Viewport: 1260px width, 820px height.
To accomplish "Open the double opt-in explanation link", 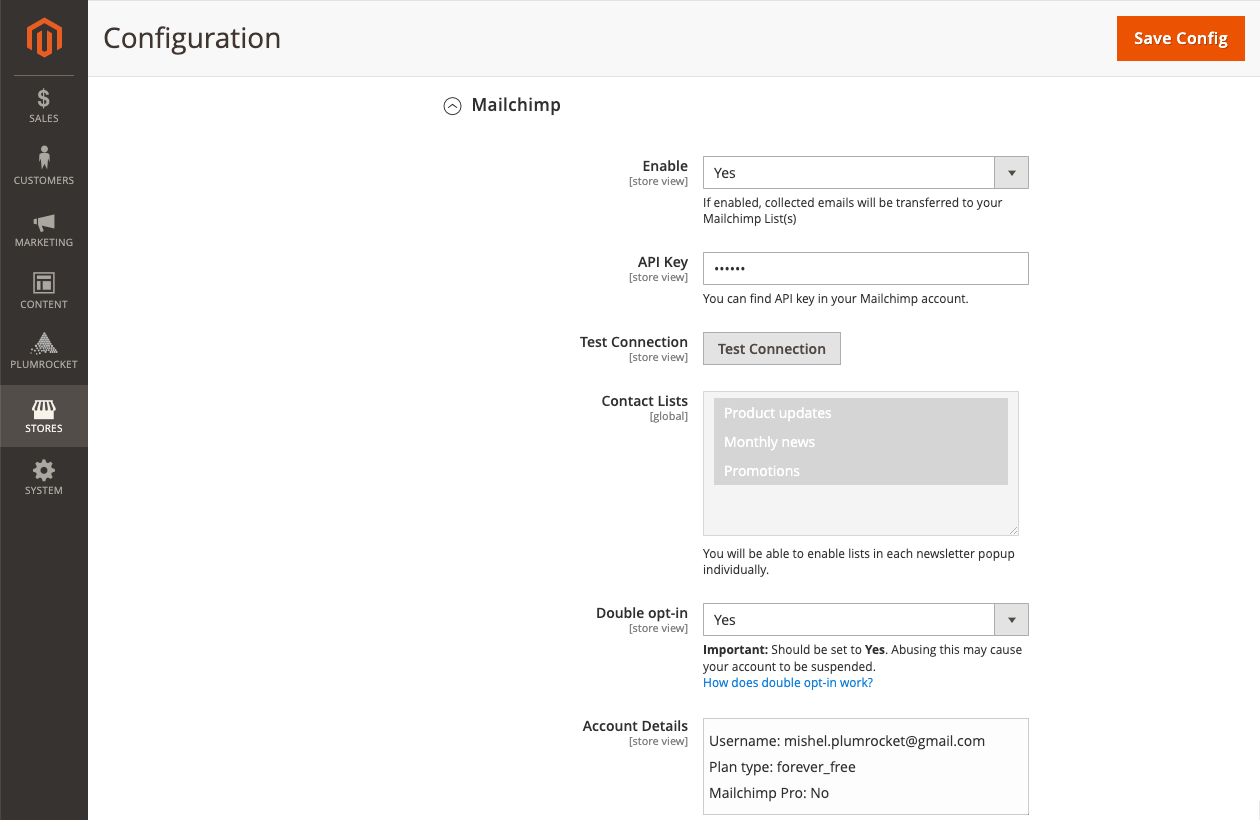I will [787, 682].
